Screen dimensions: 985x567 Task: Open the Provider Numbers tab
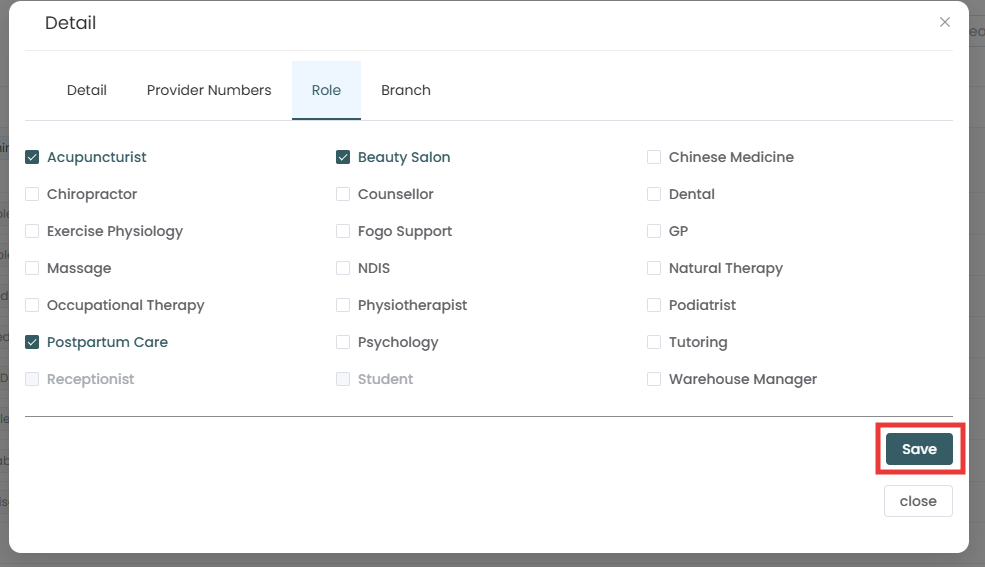tap(209, 90)
